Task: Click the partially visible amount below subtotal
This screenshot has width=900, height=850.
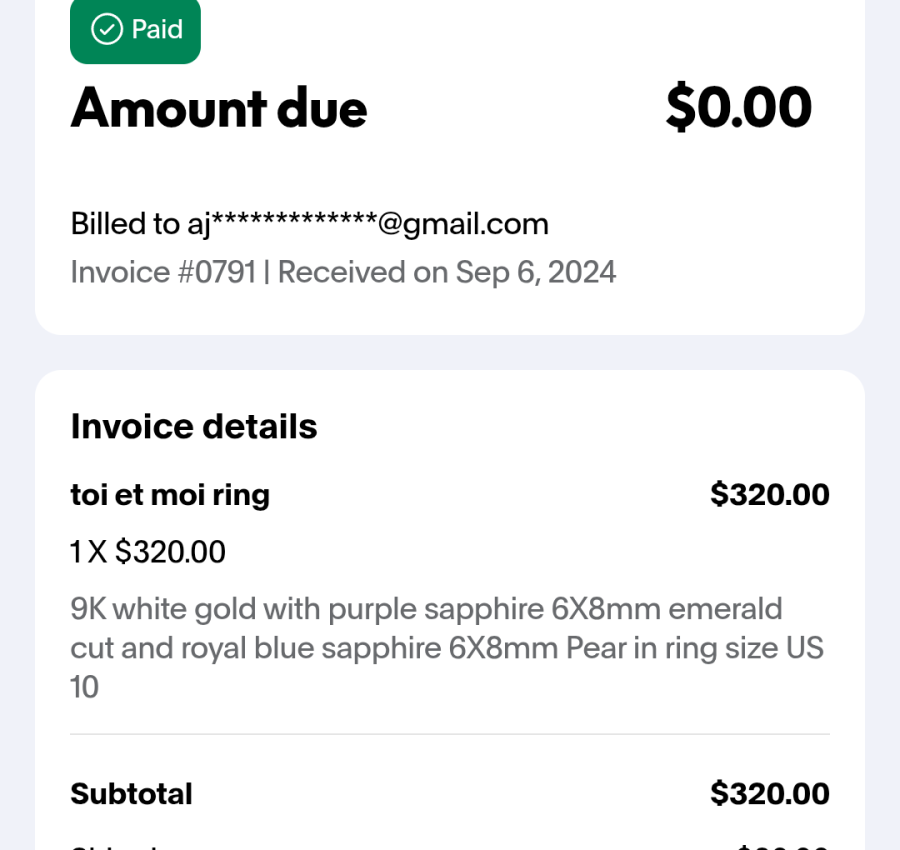Action: (783, 847)
